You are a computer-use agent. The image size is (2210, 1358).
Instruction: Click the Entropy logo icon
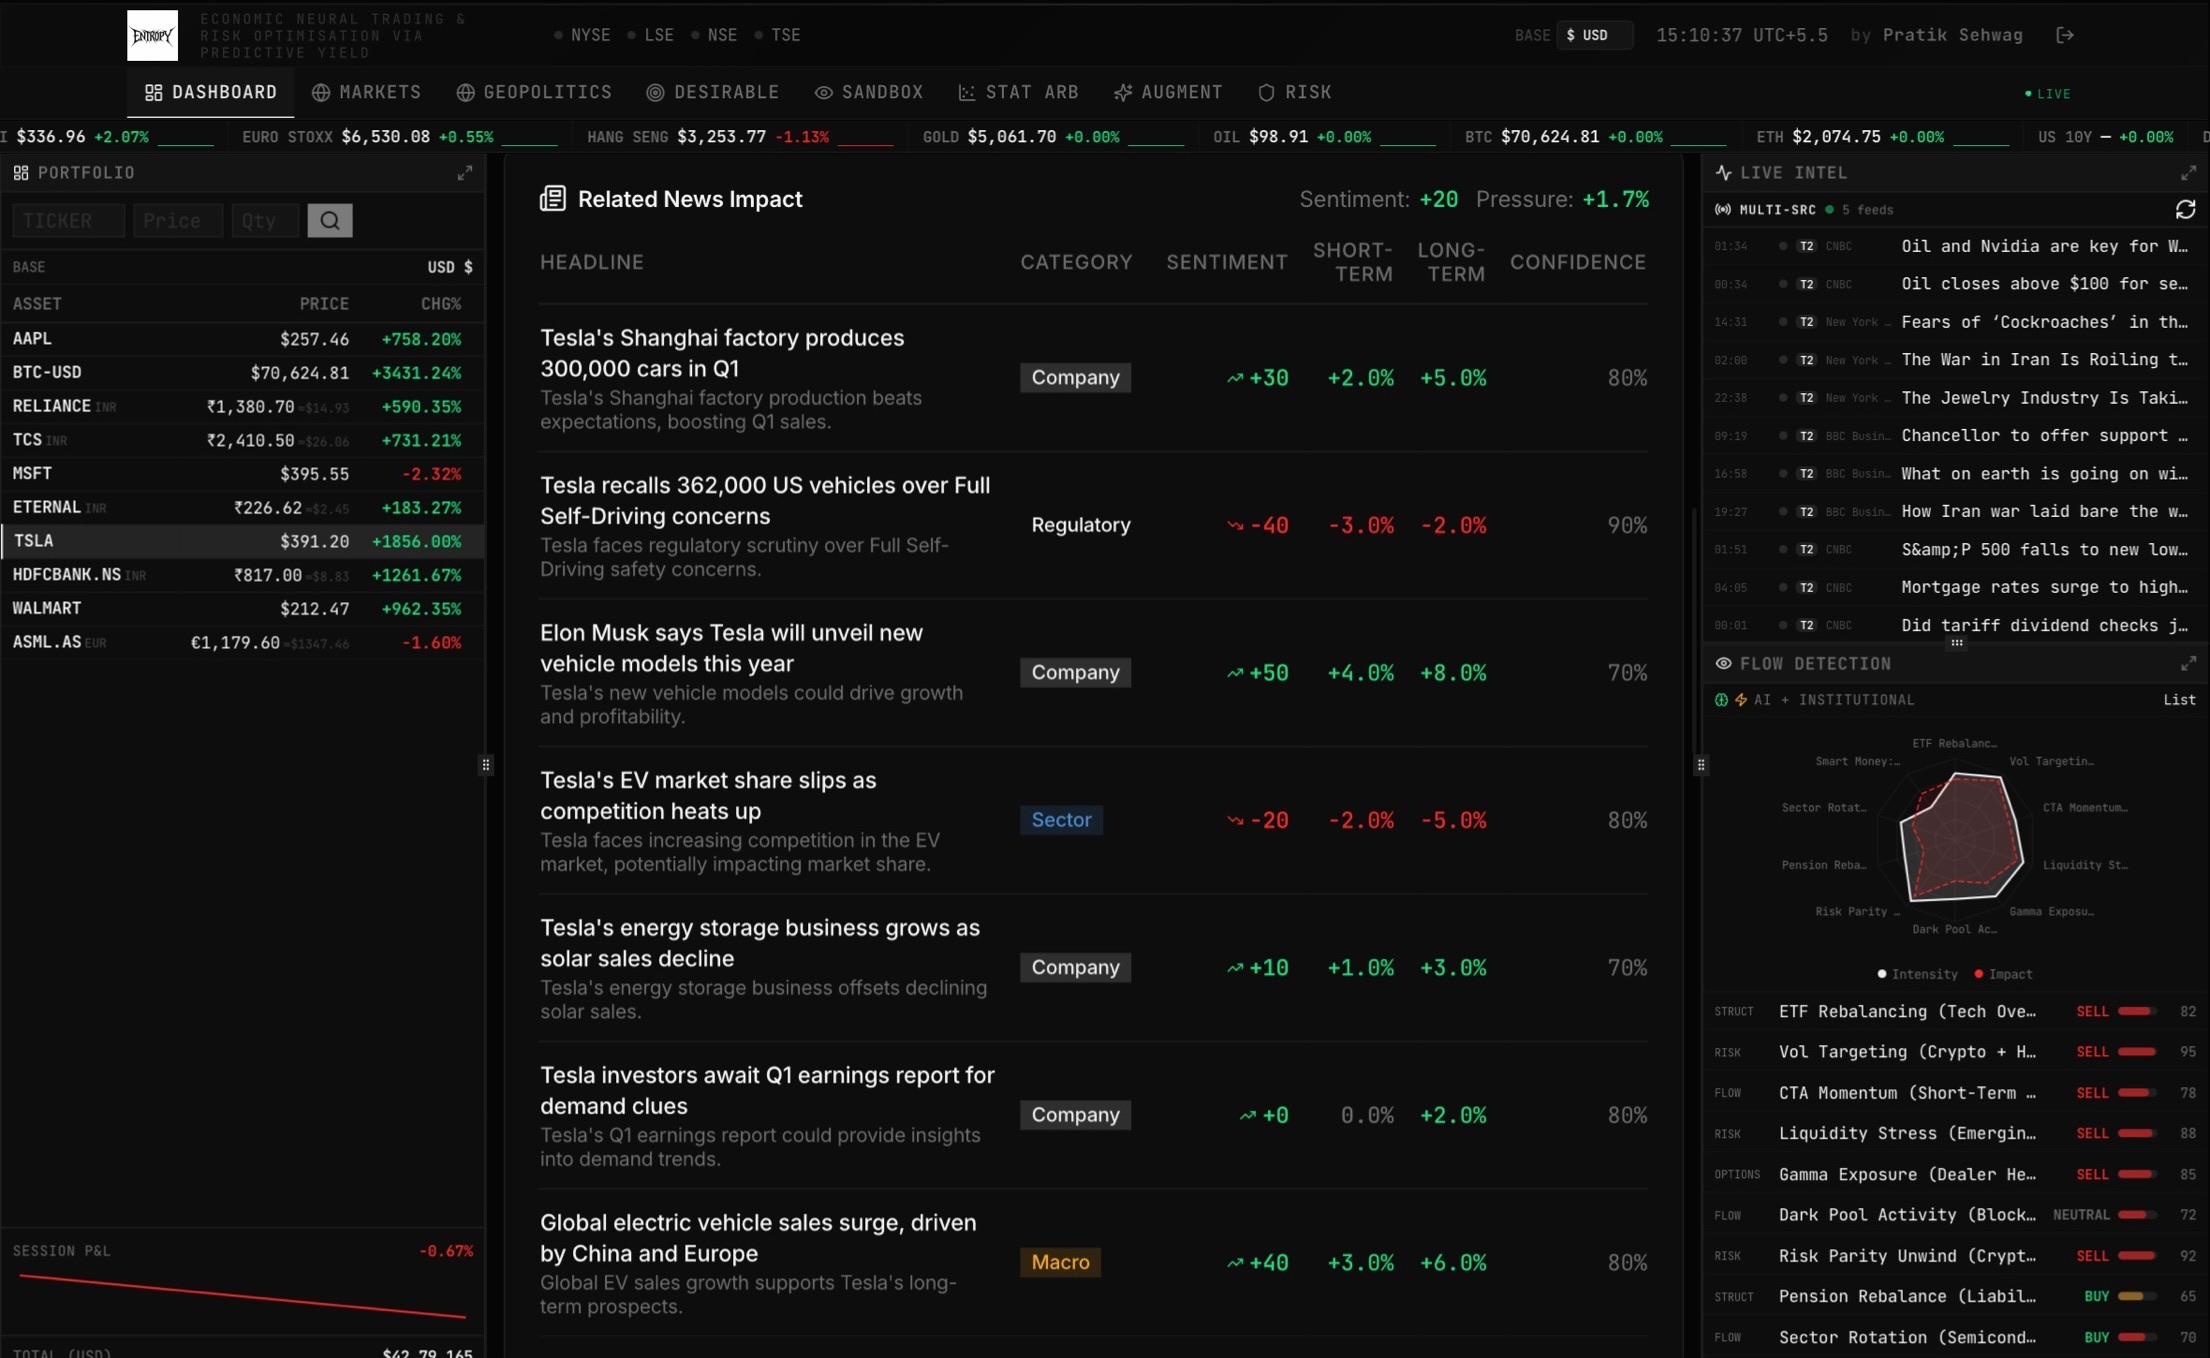(152, 35)
